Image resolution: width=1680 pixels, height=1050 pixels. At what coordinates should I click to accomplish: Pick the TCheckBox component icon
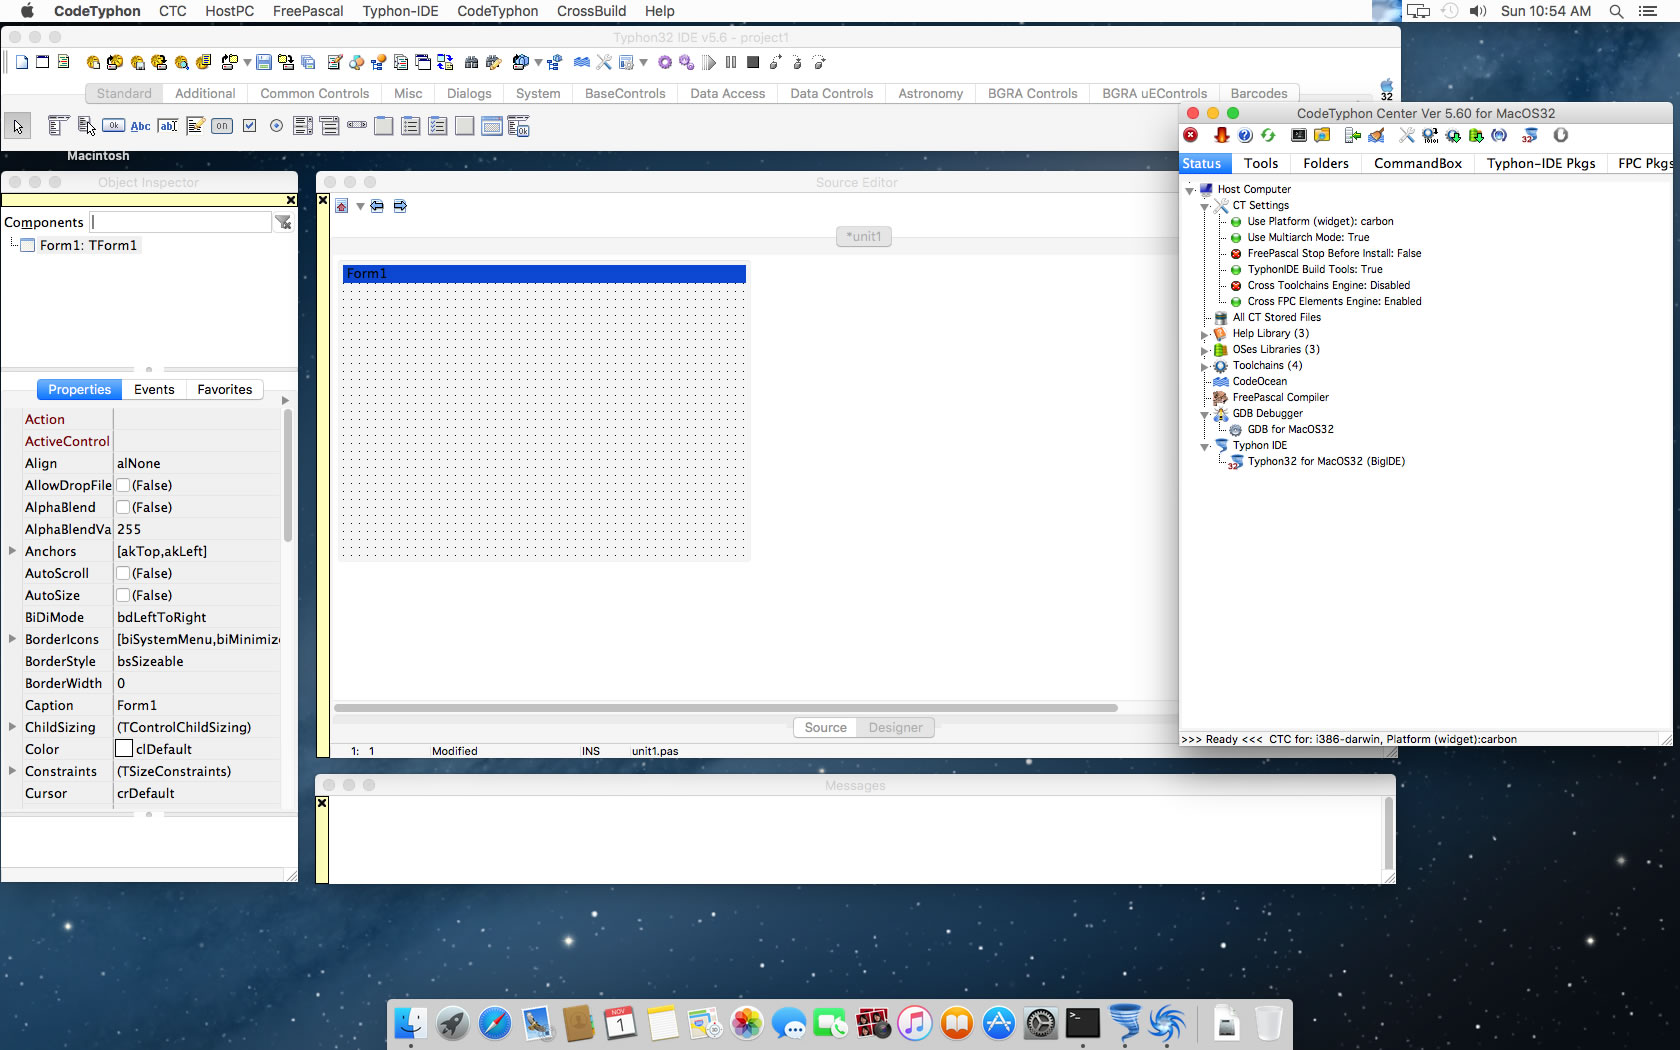pyautogui.click(x=249, y=126)
